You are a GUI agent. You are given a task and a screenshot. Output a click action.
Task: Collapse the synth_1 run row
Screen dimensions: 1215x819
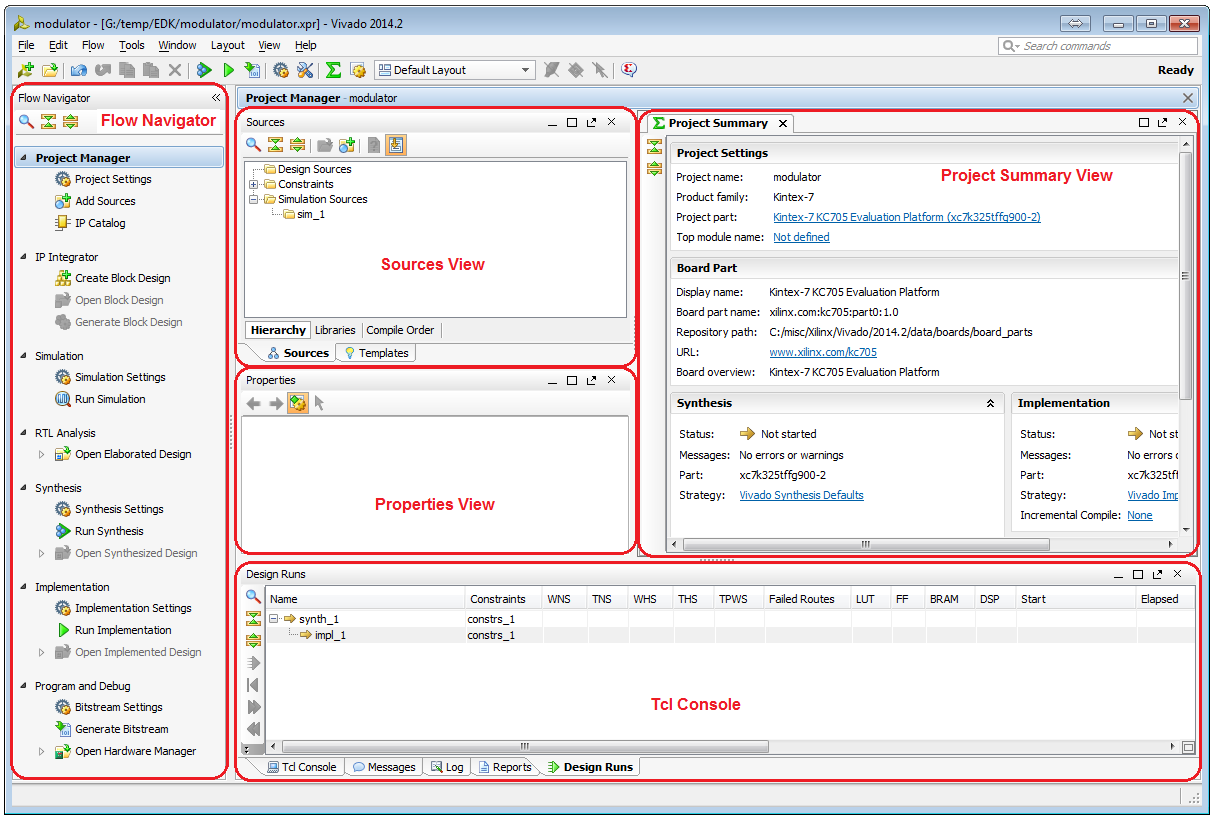pyautogui.click(x=274, y=619)
